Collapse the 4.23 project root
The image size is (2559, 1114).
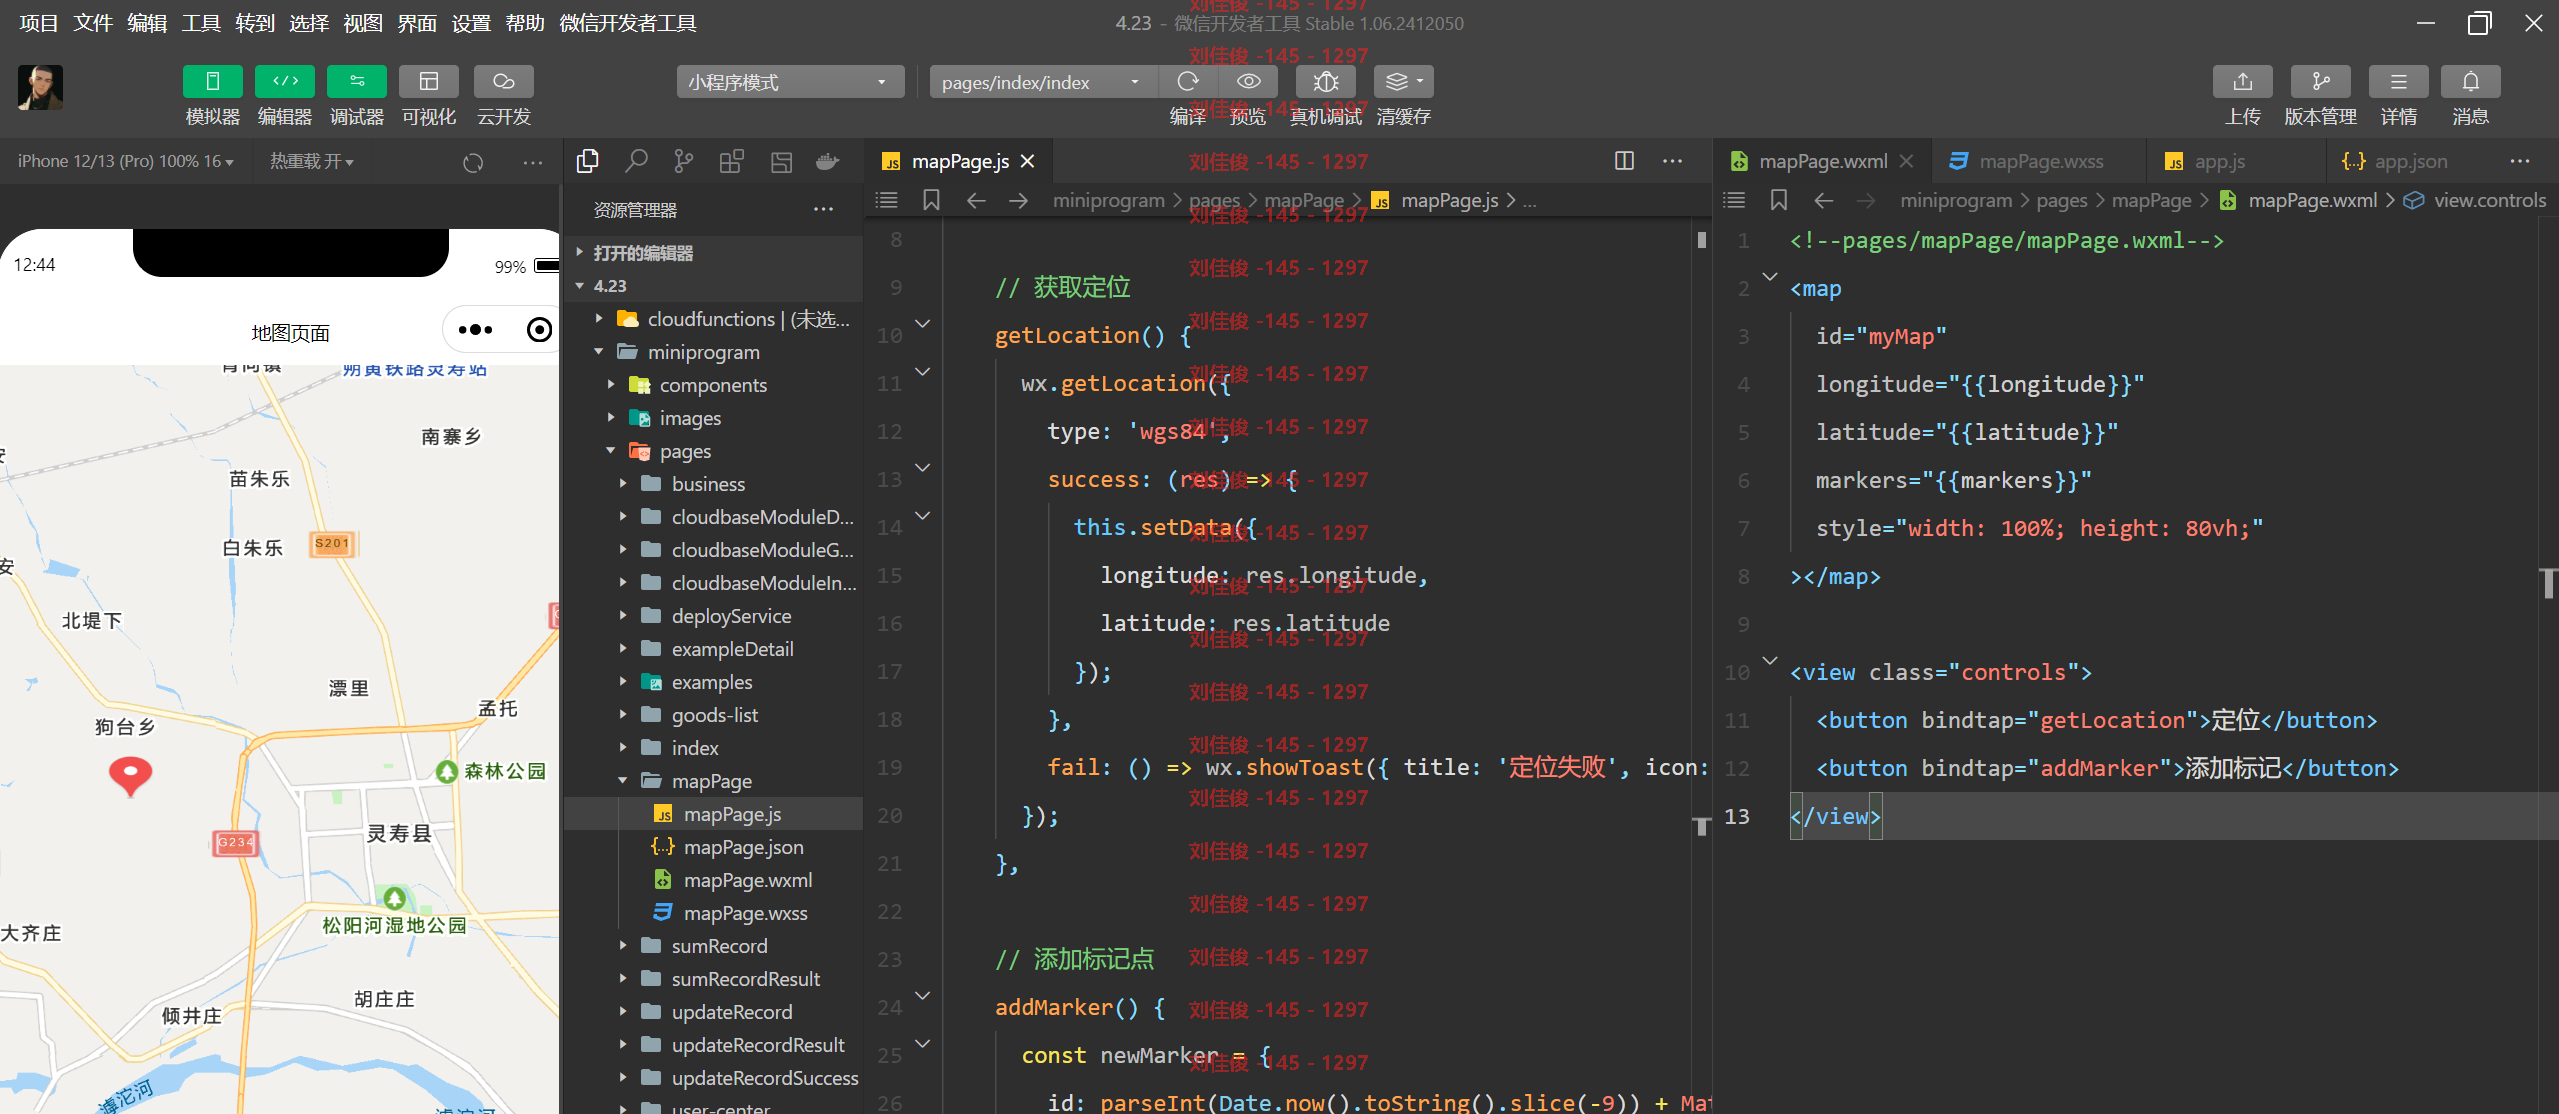(x=713, y=286)
